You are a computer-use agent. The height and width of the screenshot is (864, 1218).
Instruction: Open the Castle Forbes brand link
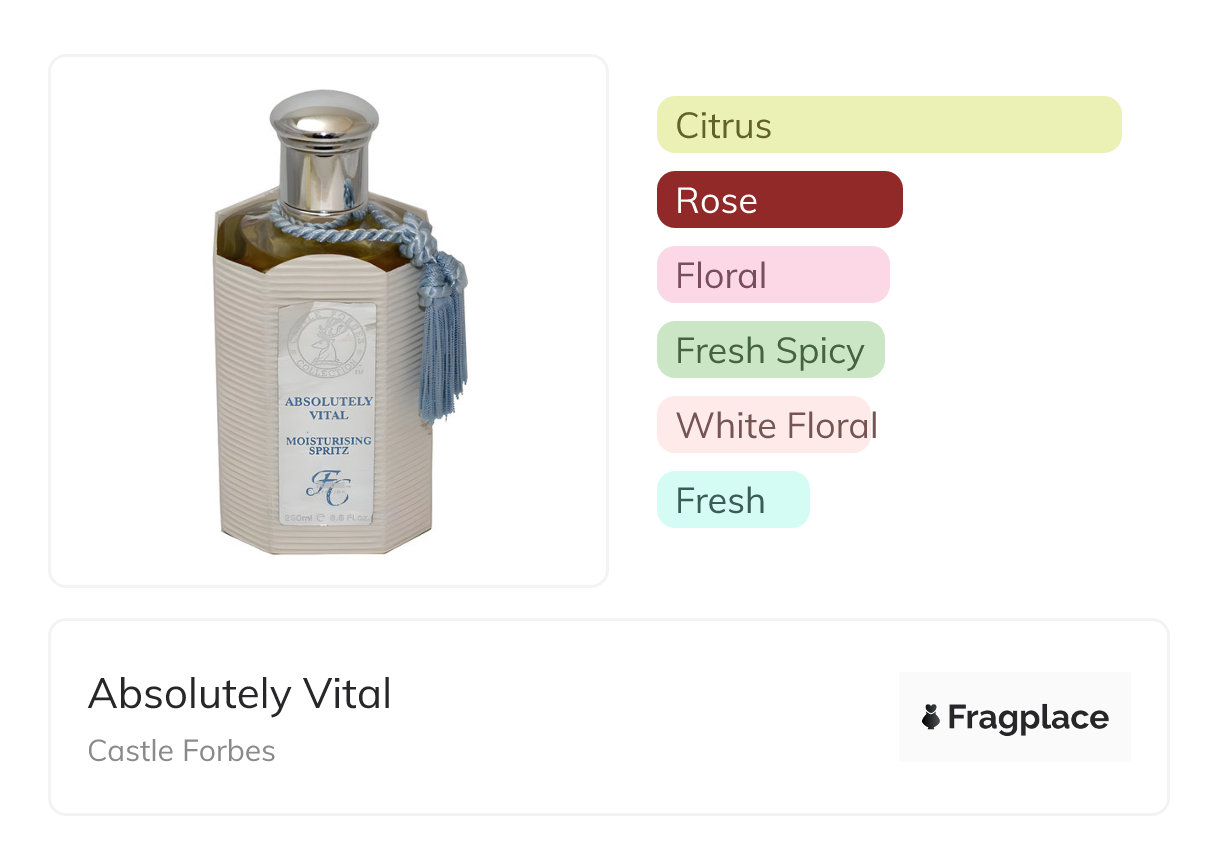181,750
